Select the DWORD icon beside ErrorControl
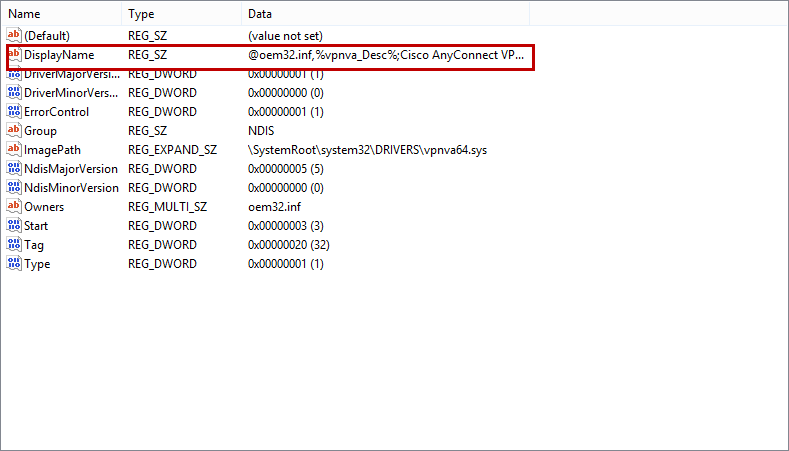 pyautogui.click(x=14, y=112)
